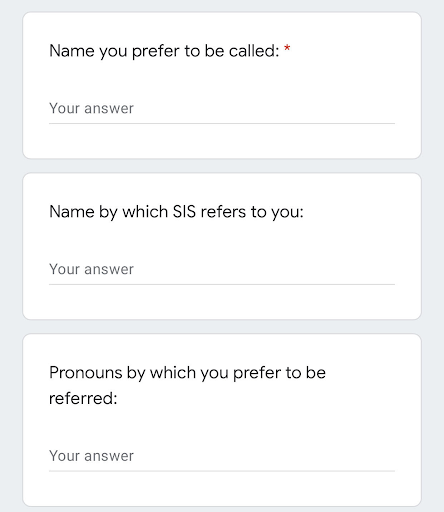Click the "Pronouns by which you prefer to be" heading line
The image size is (444, 512).
[187, 373]
